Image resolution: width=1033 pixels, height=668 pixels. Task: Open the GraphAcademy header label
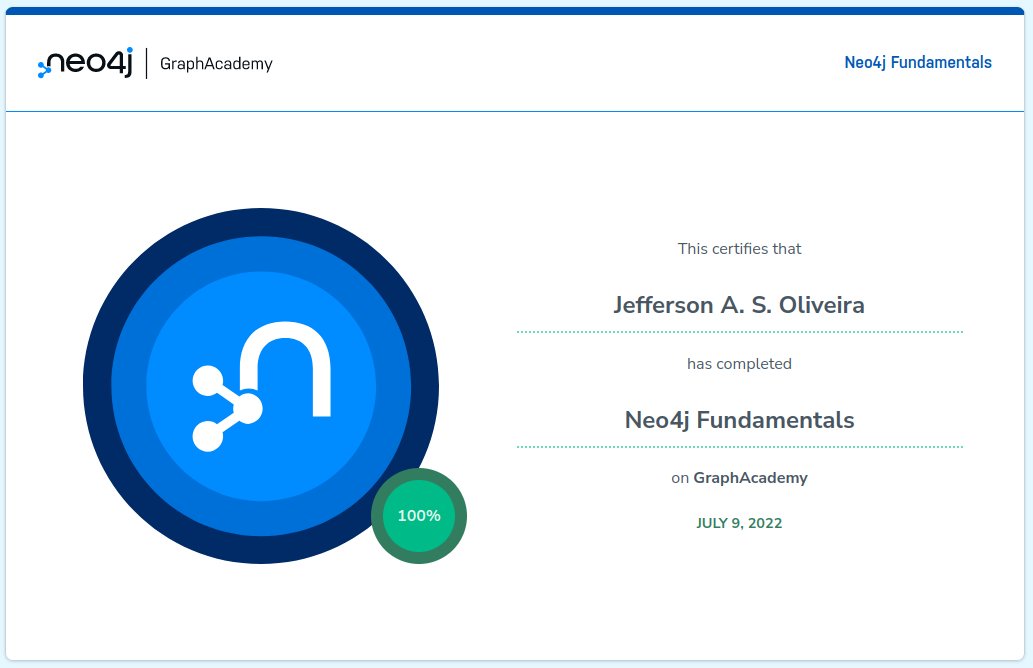[216, 64]
